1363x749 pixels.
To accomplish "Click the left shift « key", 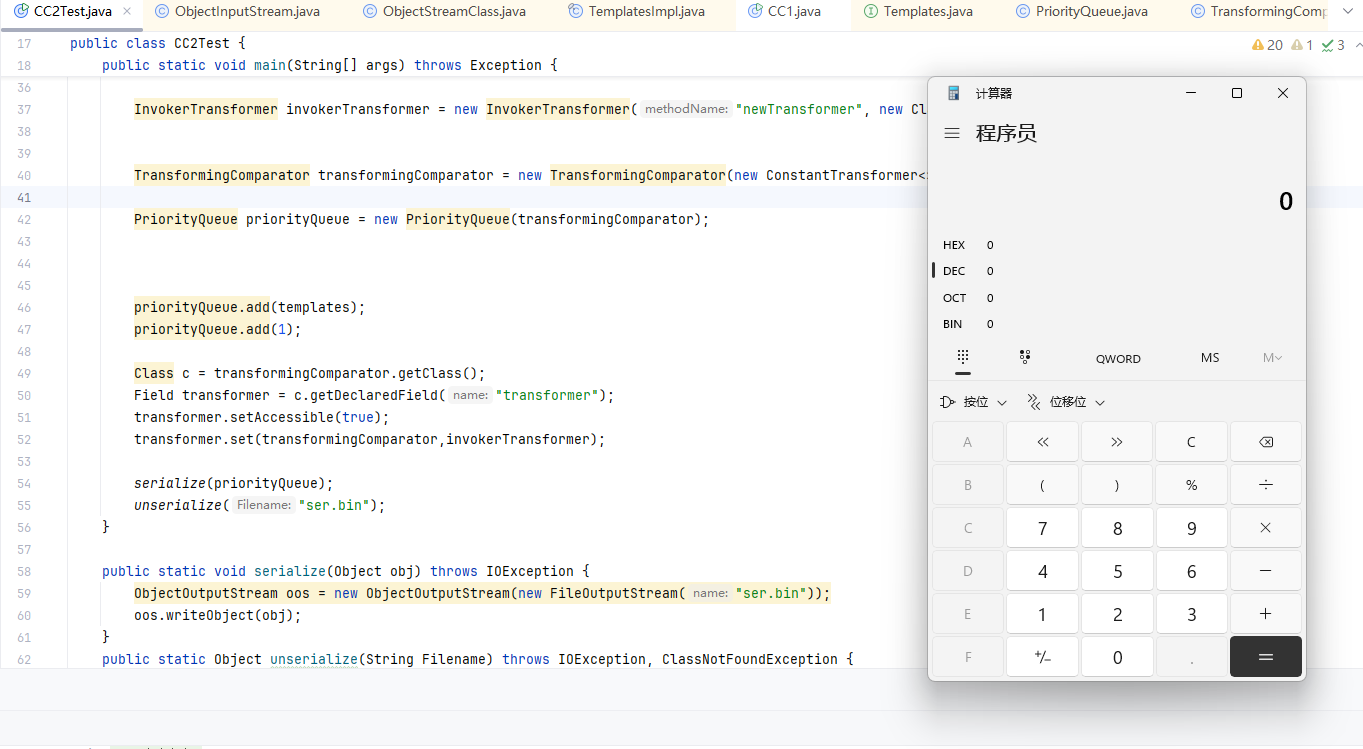I will (1042, 442).
